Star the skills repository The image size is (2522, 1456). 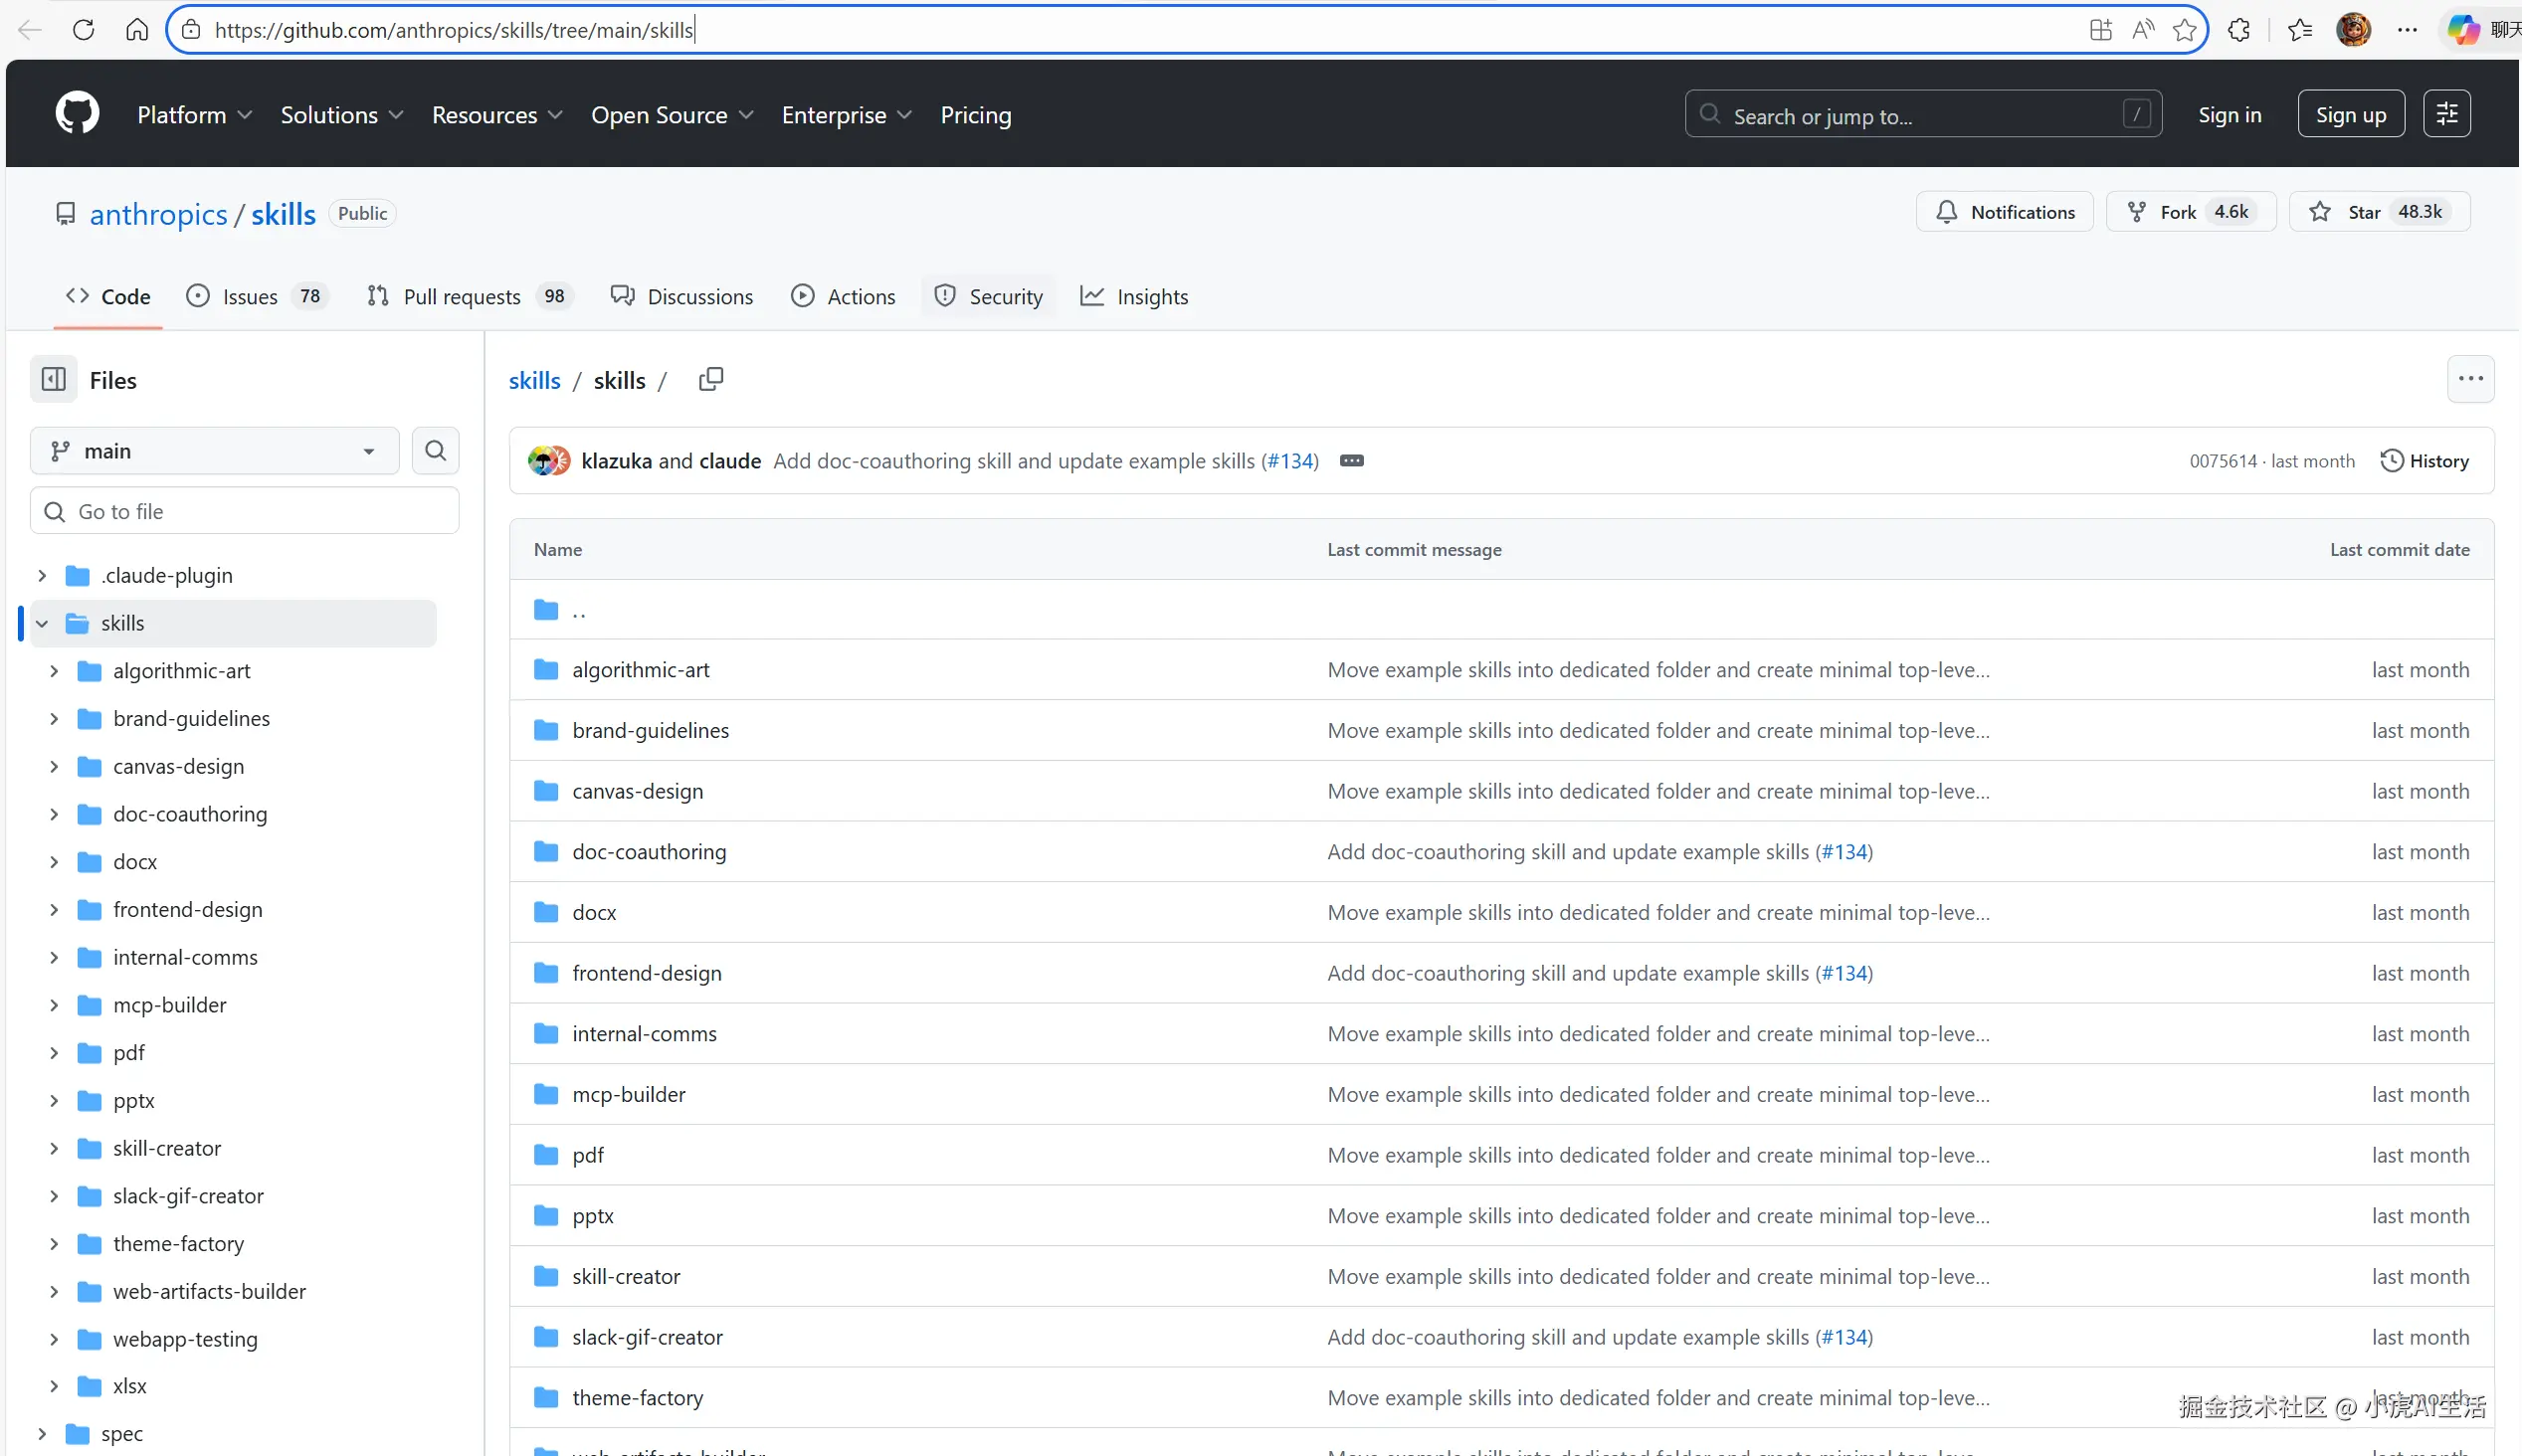coord(2379,212)
